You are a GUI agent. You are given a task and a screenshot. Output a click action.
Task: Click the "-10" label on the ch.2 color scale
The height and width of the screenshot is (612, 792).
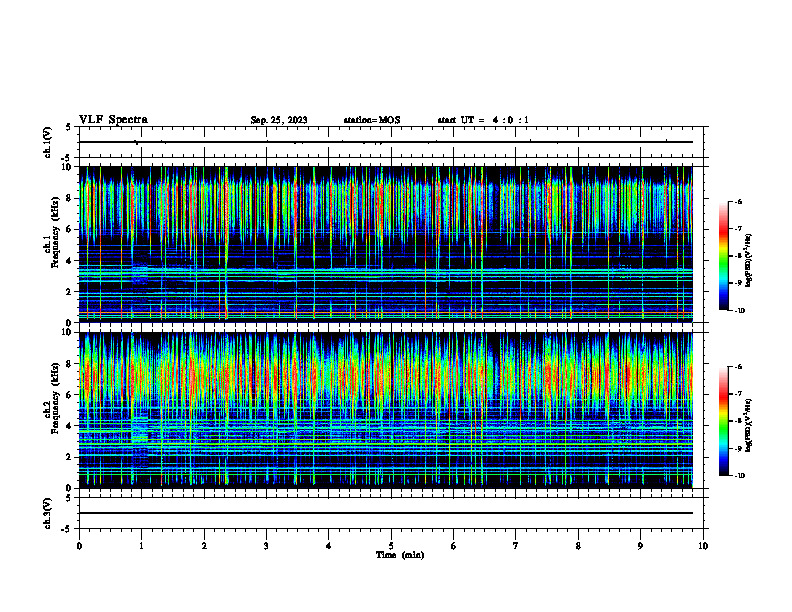(739, 476)
